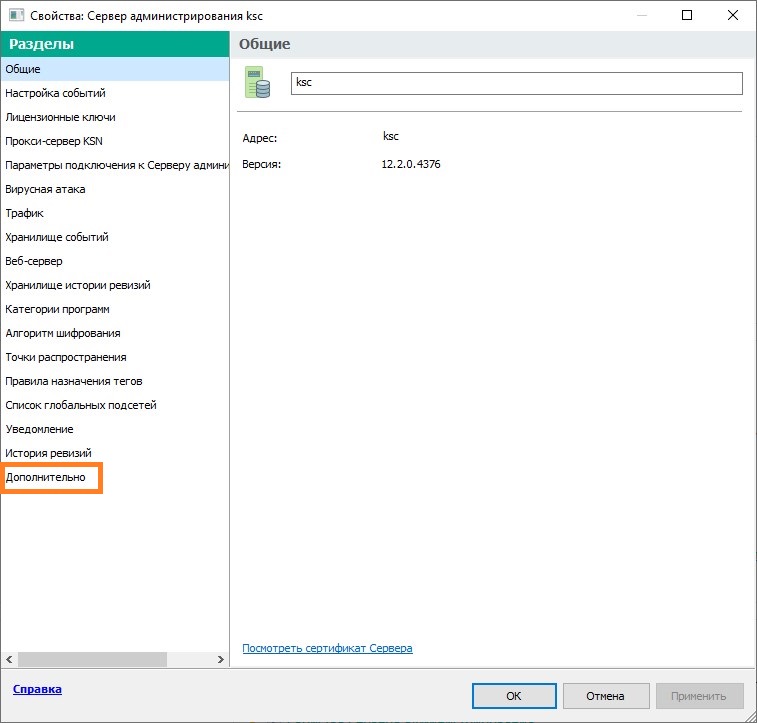Open the Трафик section

[24, 213]
